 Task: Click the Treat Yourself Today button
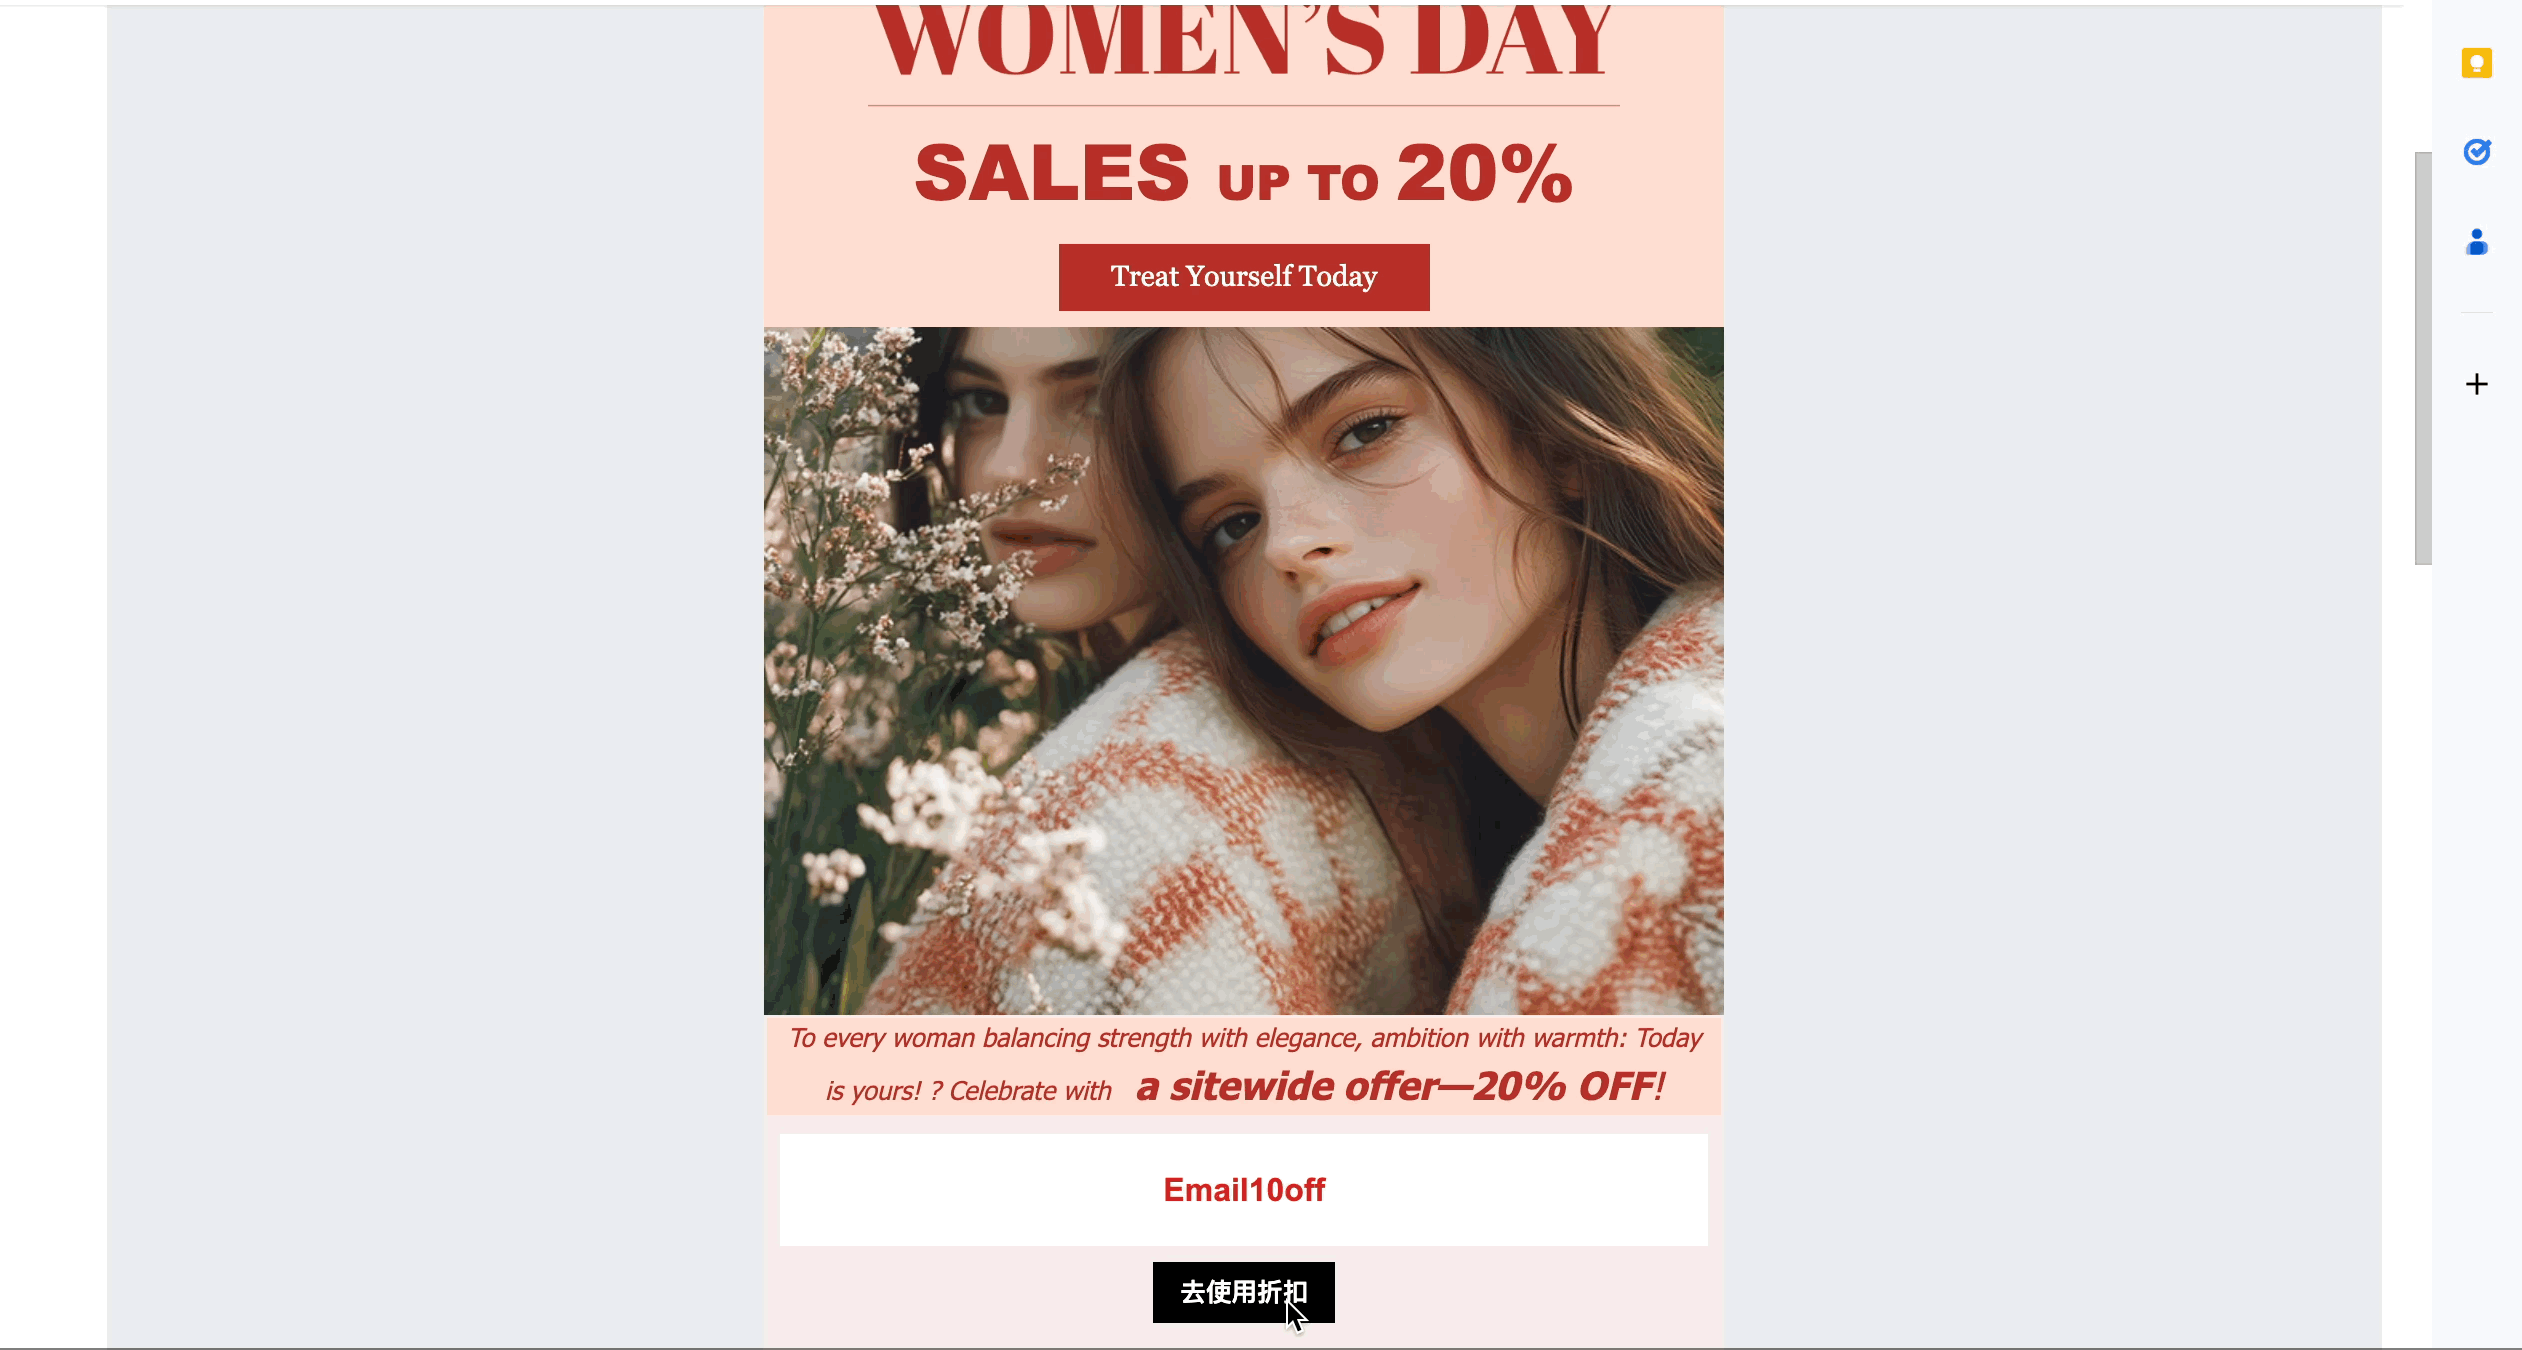(1243, 276)
